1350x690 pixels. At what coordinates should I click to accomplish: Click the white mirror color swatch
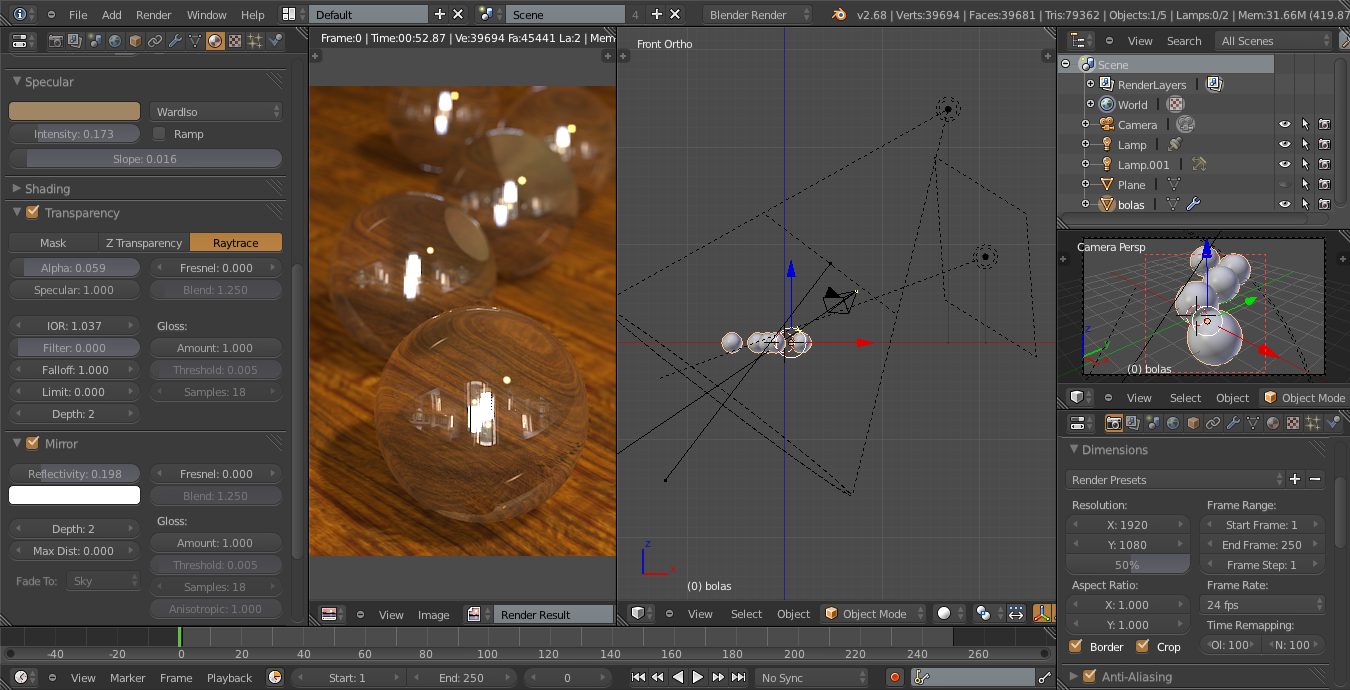tap(75, 495)
